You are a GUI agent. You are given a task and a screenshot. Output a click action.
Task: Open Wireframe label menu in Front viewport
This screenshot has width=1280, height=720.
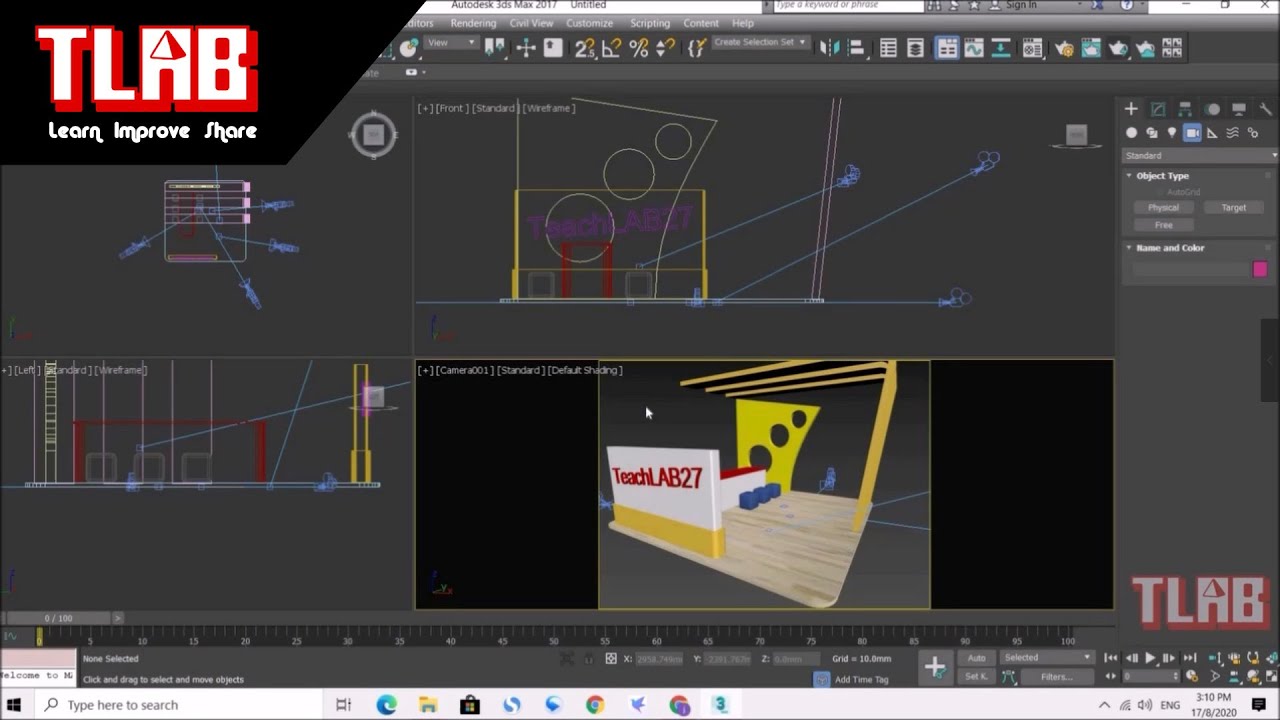point(548,108)
